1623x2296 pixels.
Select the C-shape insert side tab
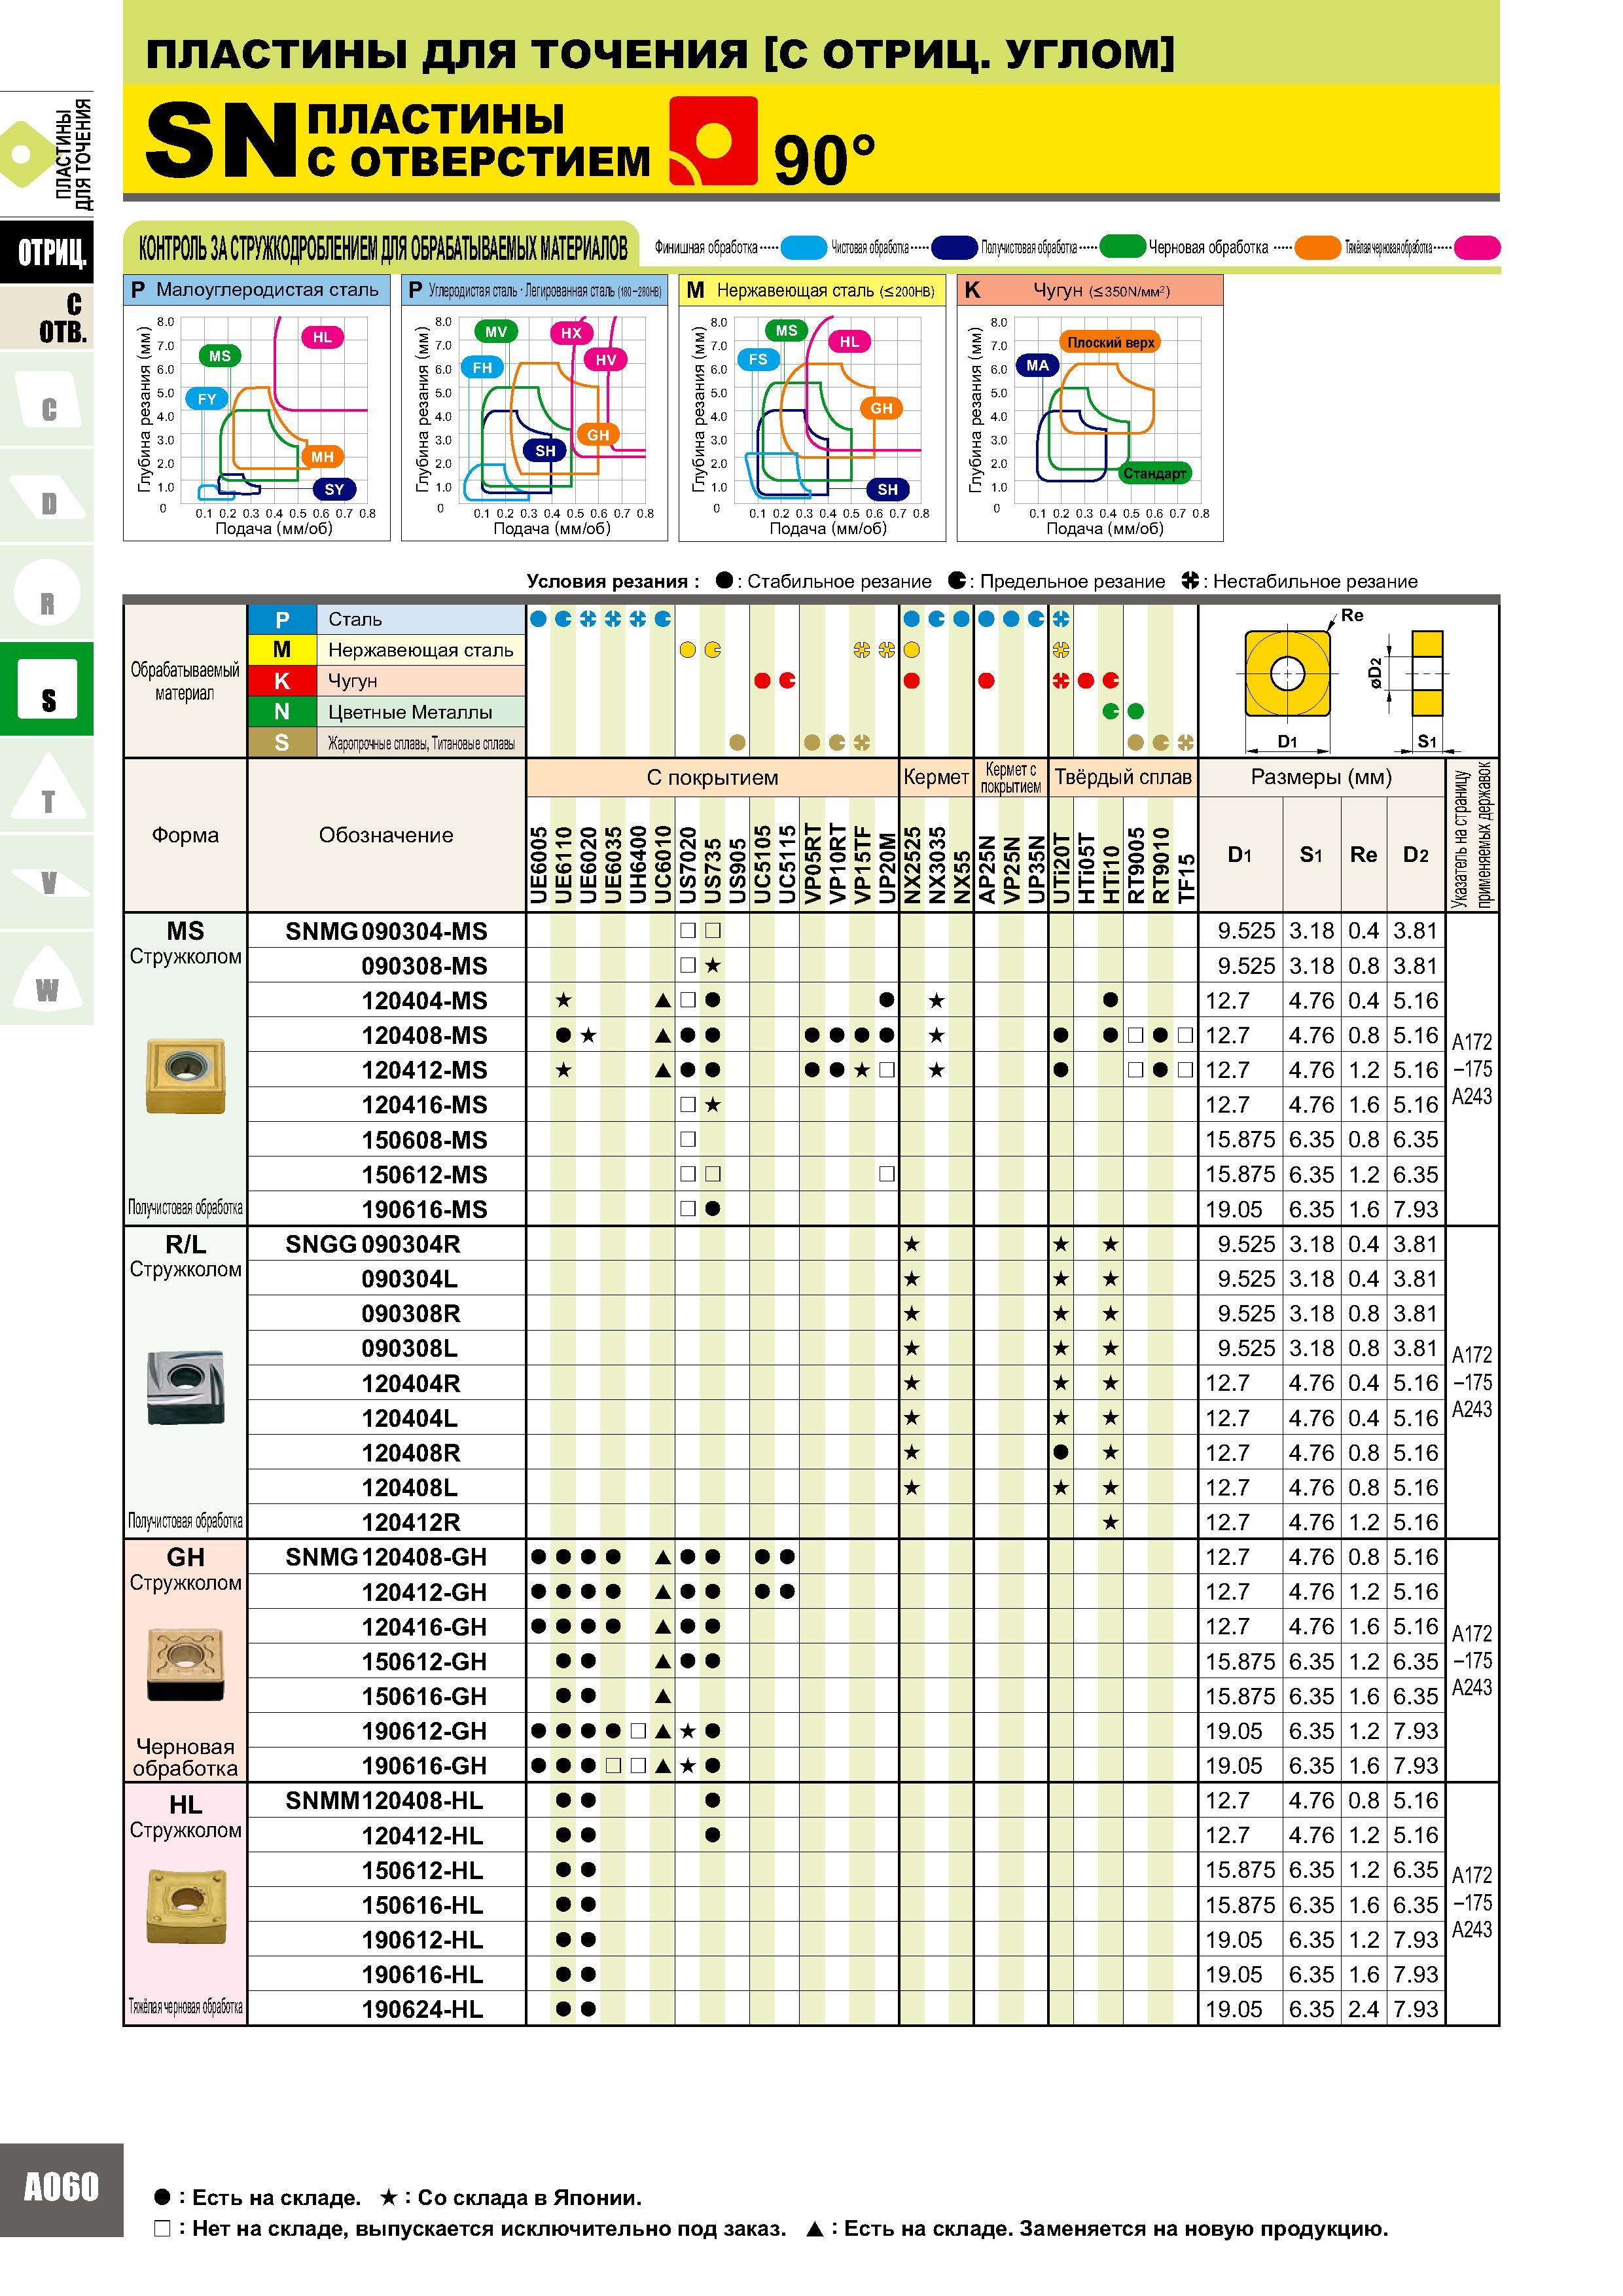tap(47, 400)
